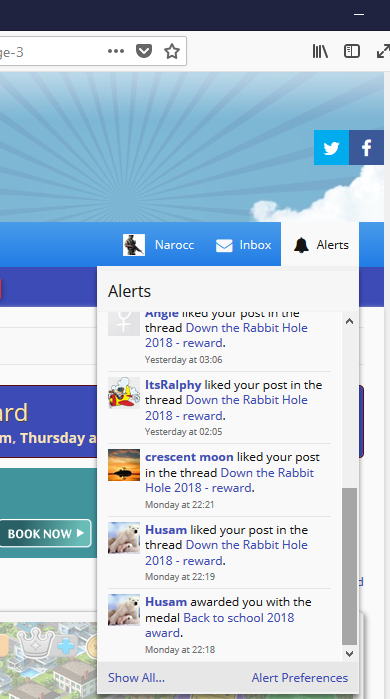The height and width of the screenshot is (699, 390).
Task: Click the BOOK NOW button
Action: pyautogui.click(x=45, y=533)
